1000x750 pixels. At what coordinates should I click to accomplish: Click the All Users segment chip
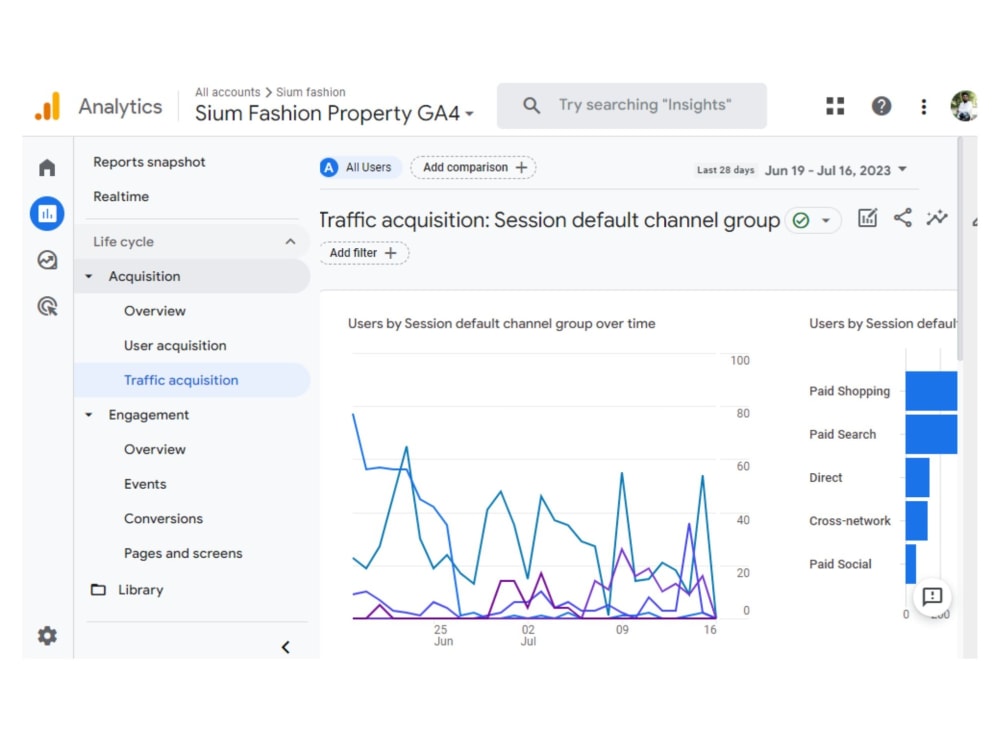click(360, 167)
